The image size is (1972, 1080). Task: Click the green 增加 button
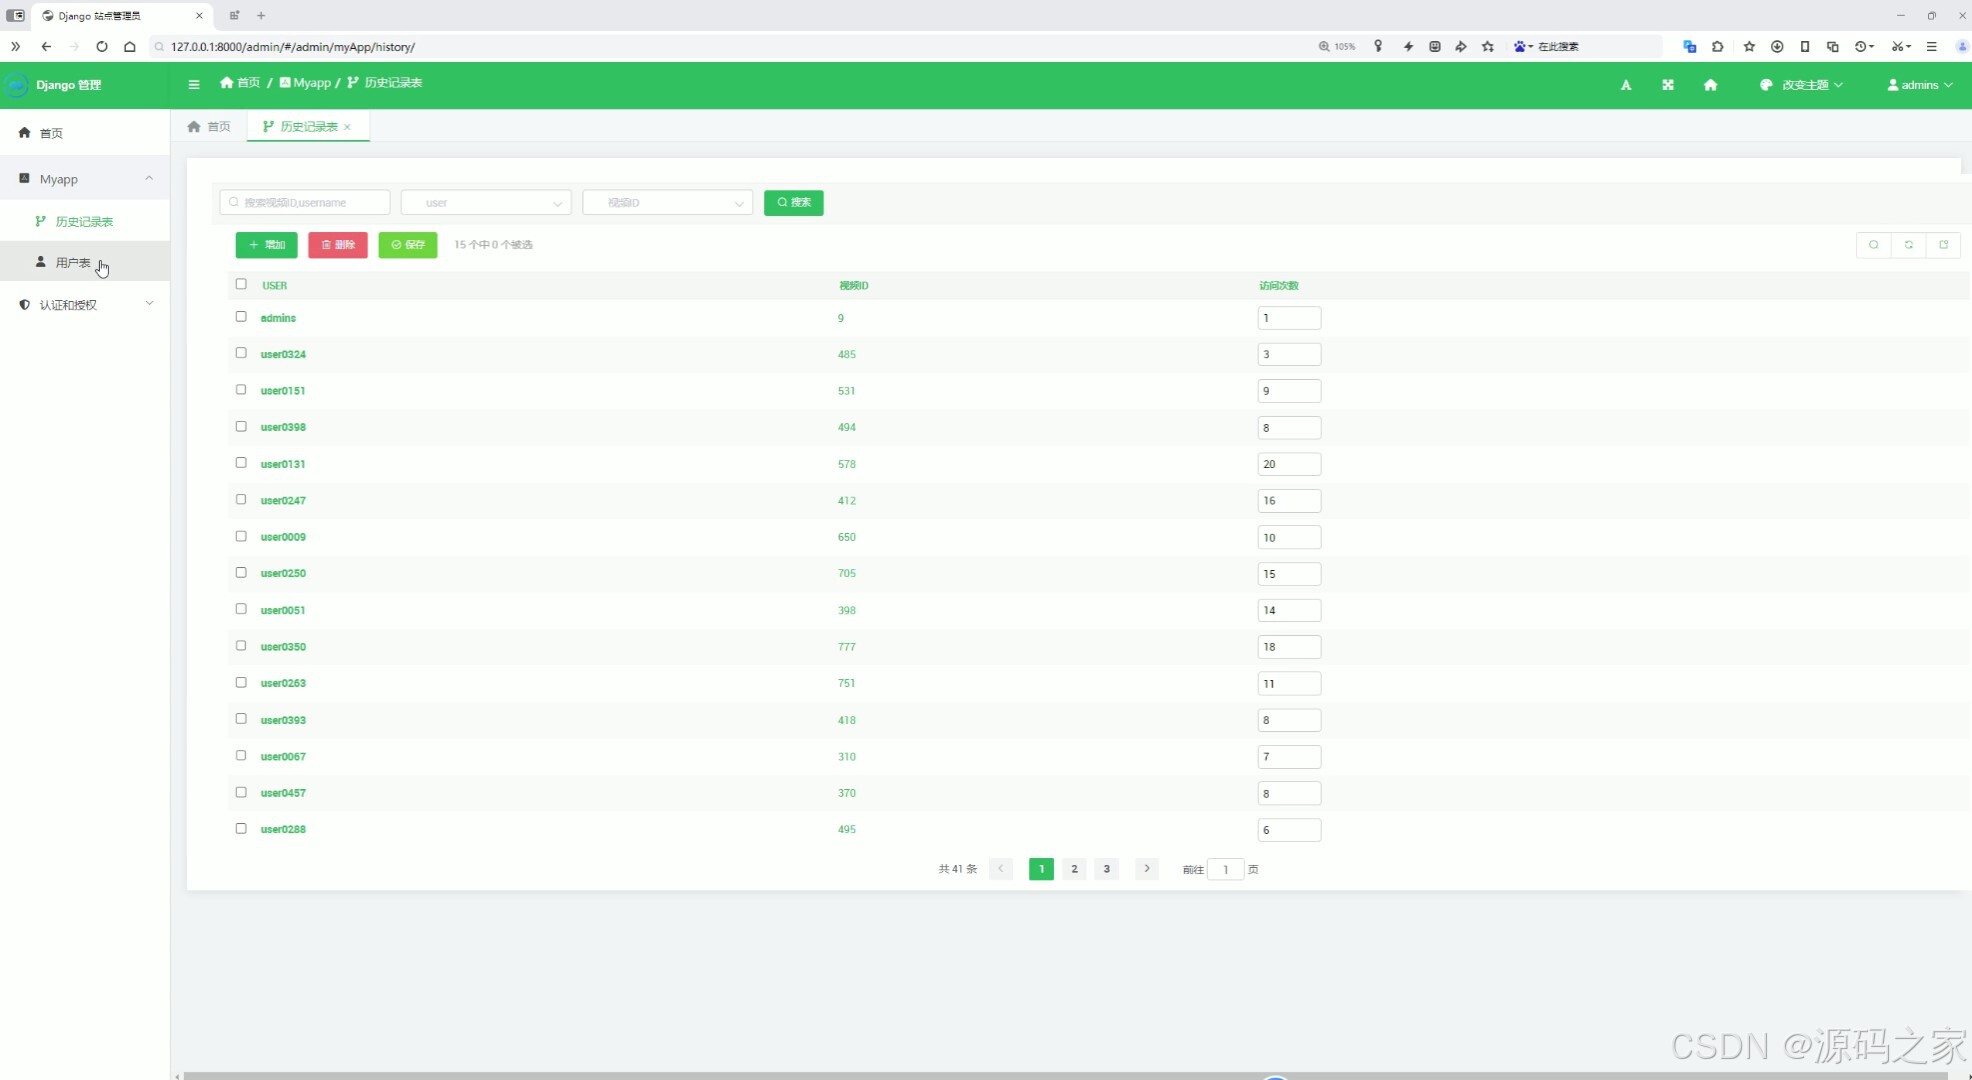(266, 245)
